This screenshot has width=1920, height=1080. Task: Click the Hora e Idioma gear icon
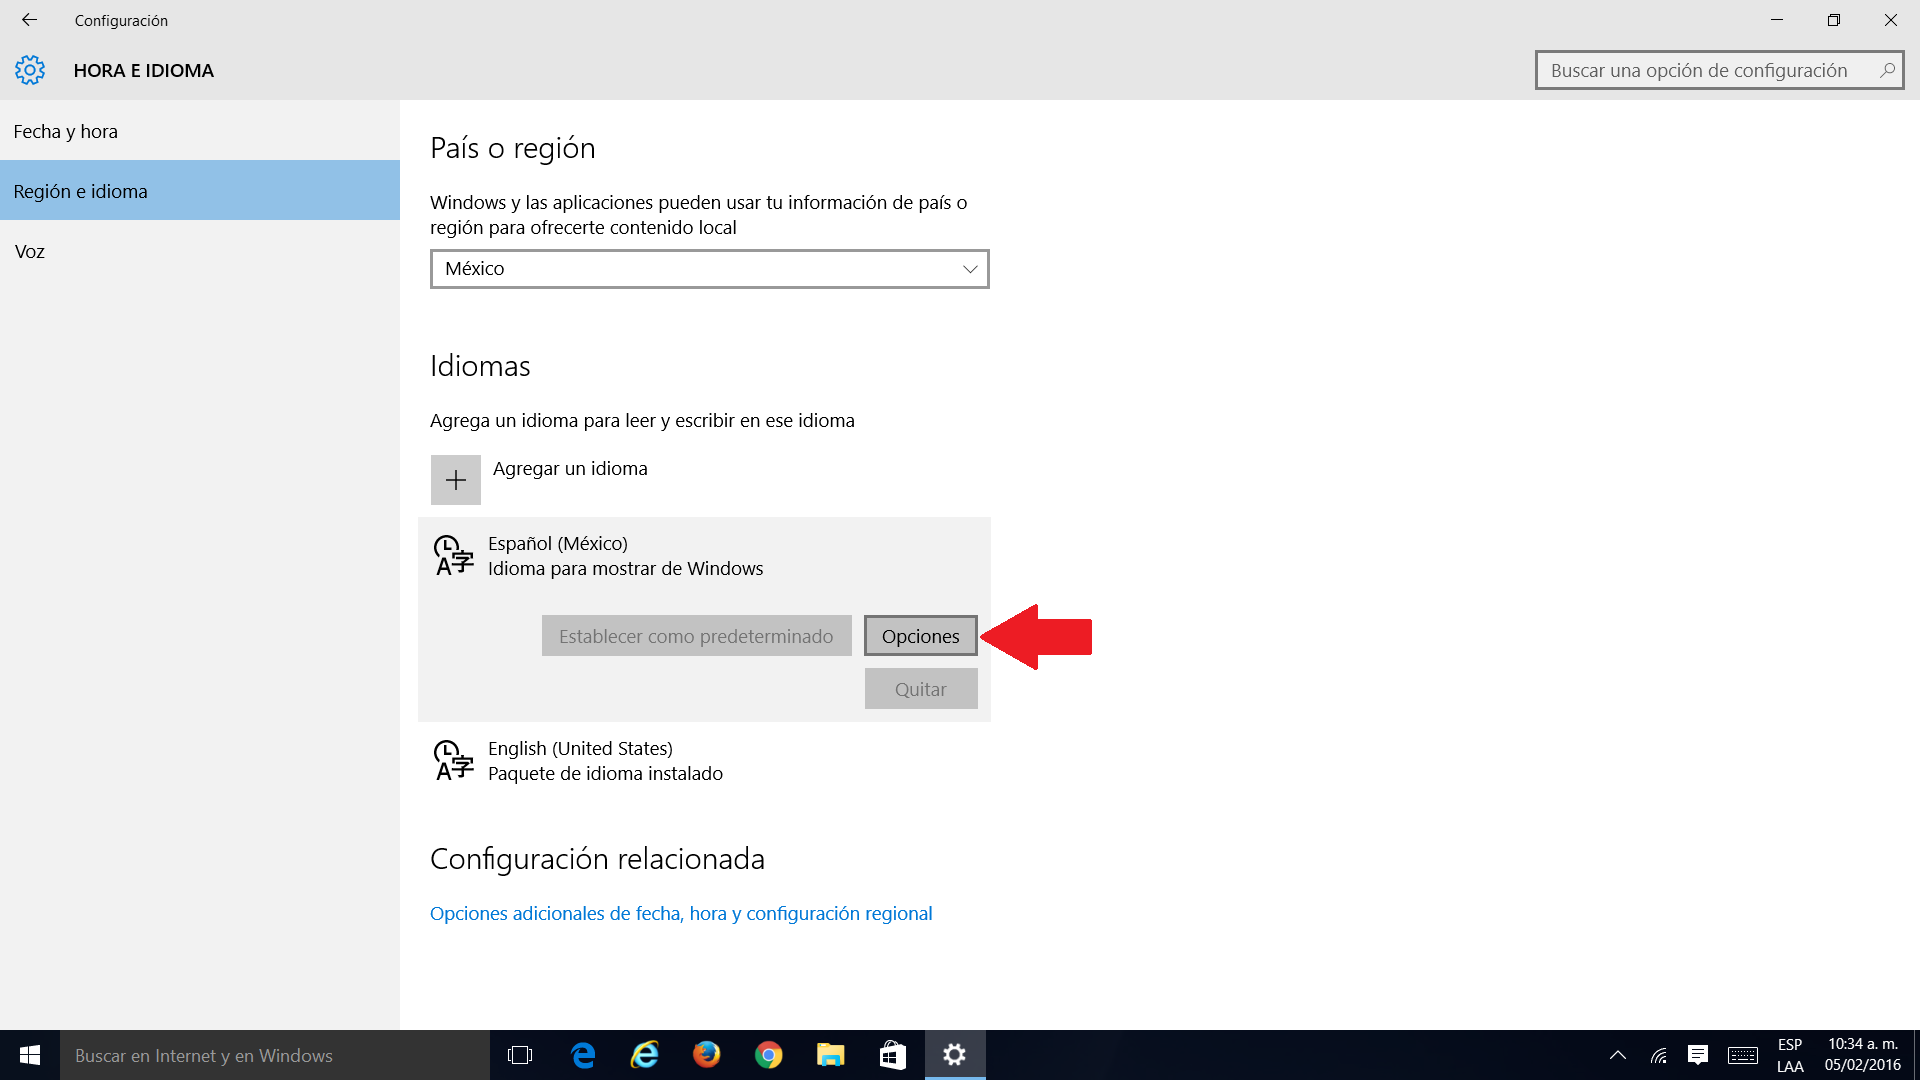[x=30, y=70]
